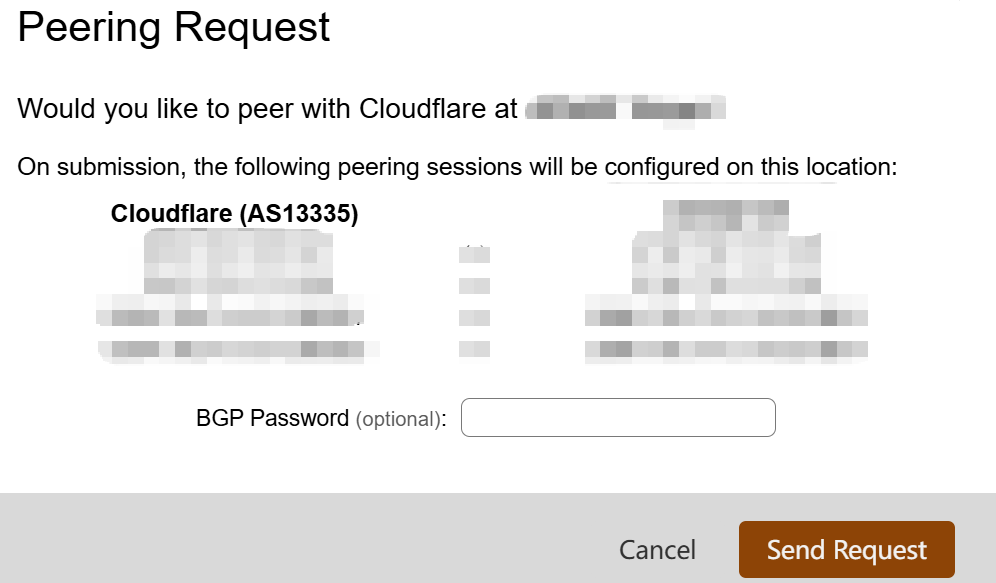This screenshot has height=583, width=996.
Task: Click the blurred header atop the right column
Action: pos(725,212)
